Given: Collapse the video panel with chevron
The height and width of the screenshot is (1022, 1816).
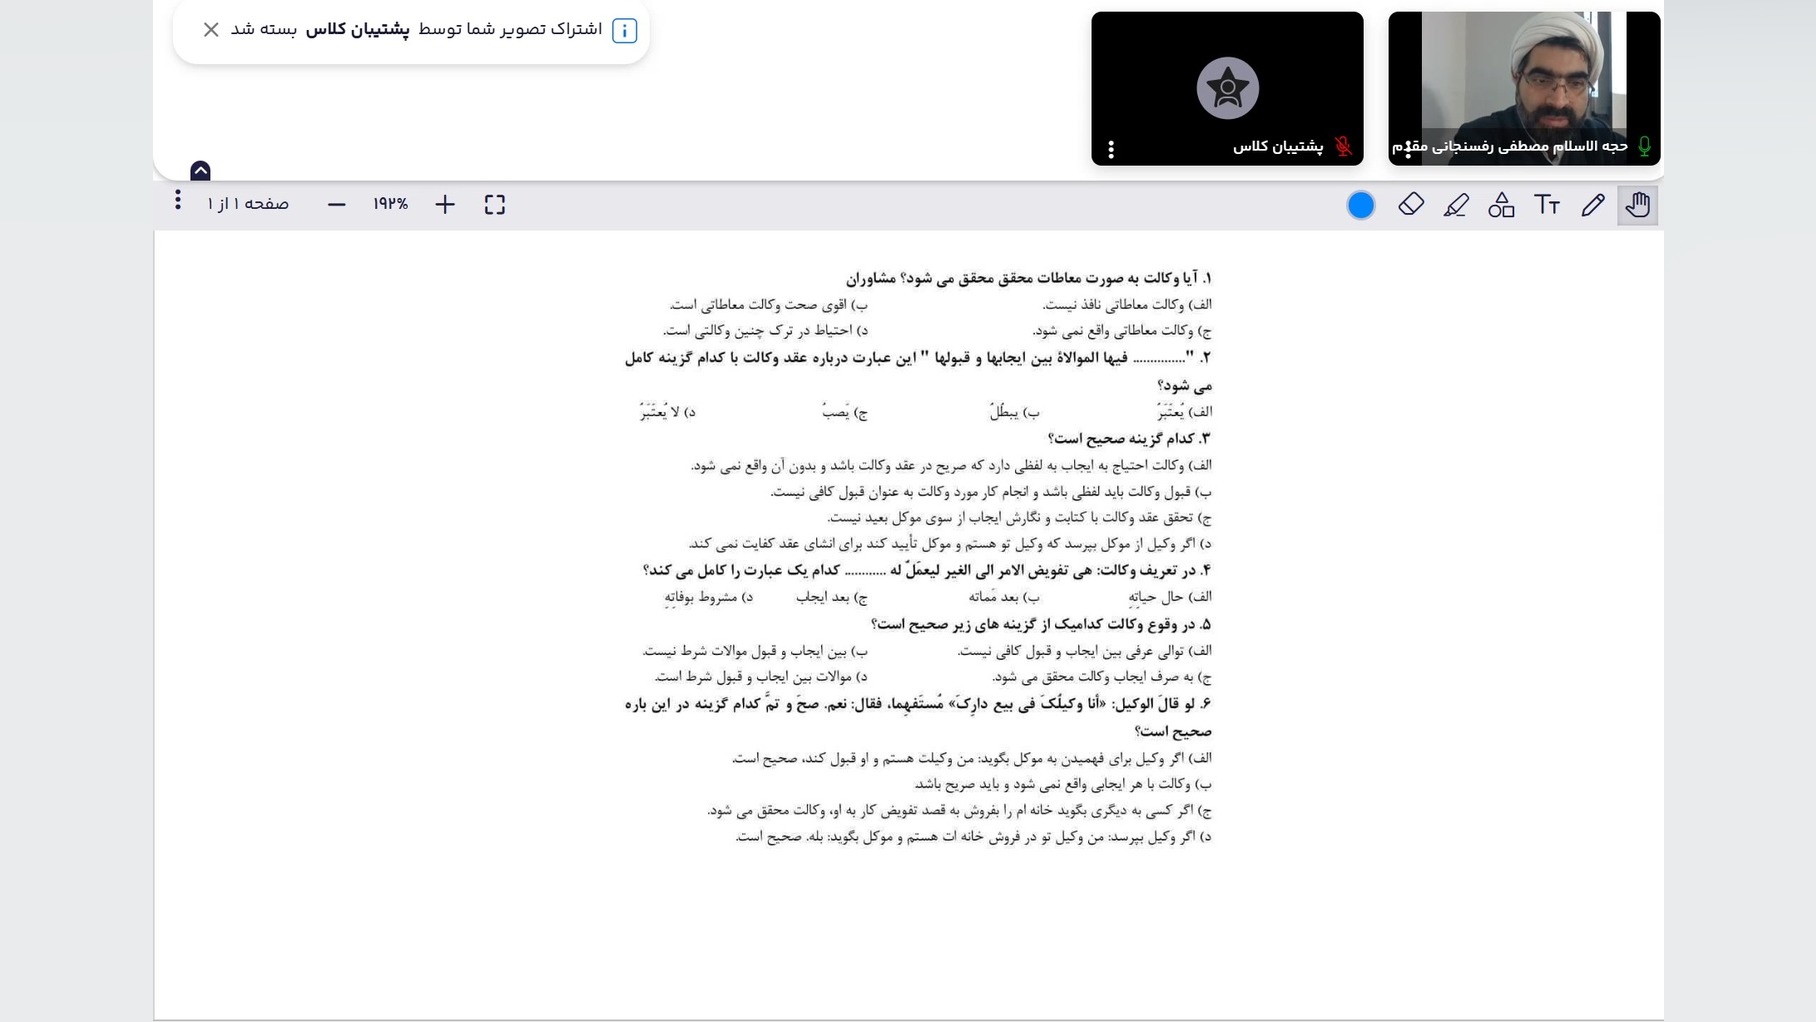Looking at the screenshot, I should (x=200, y=170).
